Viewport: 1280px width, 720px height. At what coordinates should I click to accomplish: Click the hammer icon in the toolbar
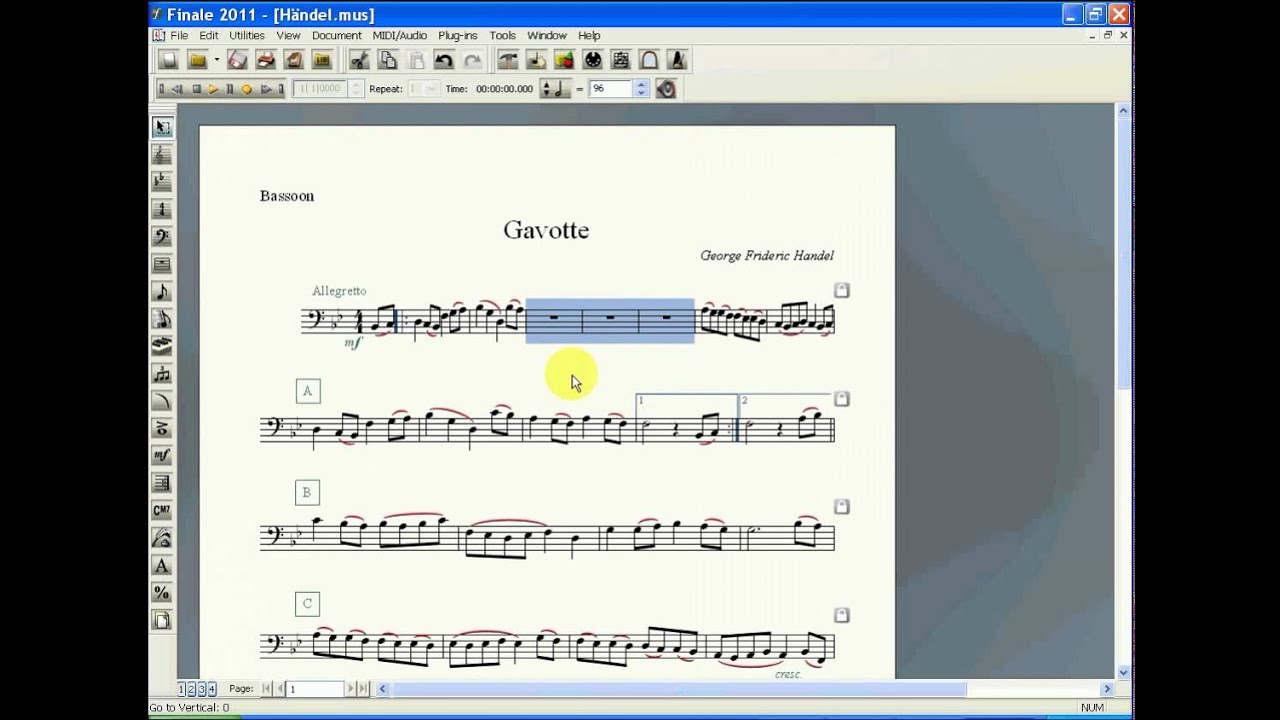tap(508, 61)
